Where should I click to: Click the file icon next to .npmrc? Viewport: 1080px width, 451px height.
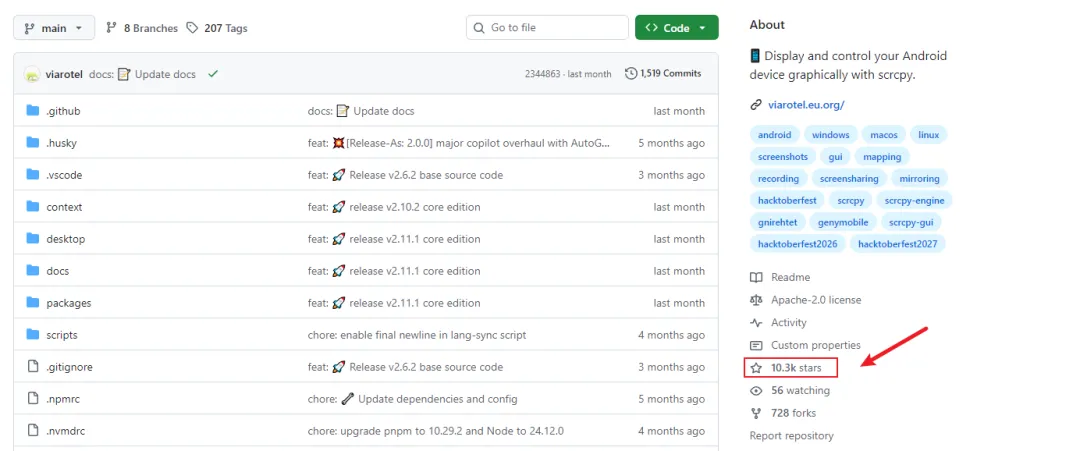(32, 399)
